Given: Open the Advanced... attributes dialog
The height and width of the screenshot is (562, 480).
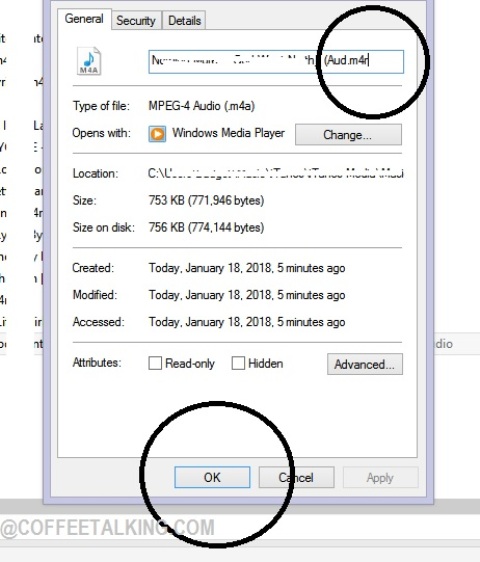Looking at the screenshot, I should [365, 364].
